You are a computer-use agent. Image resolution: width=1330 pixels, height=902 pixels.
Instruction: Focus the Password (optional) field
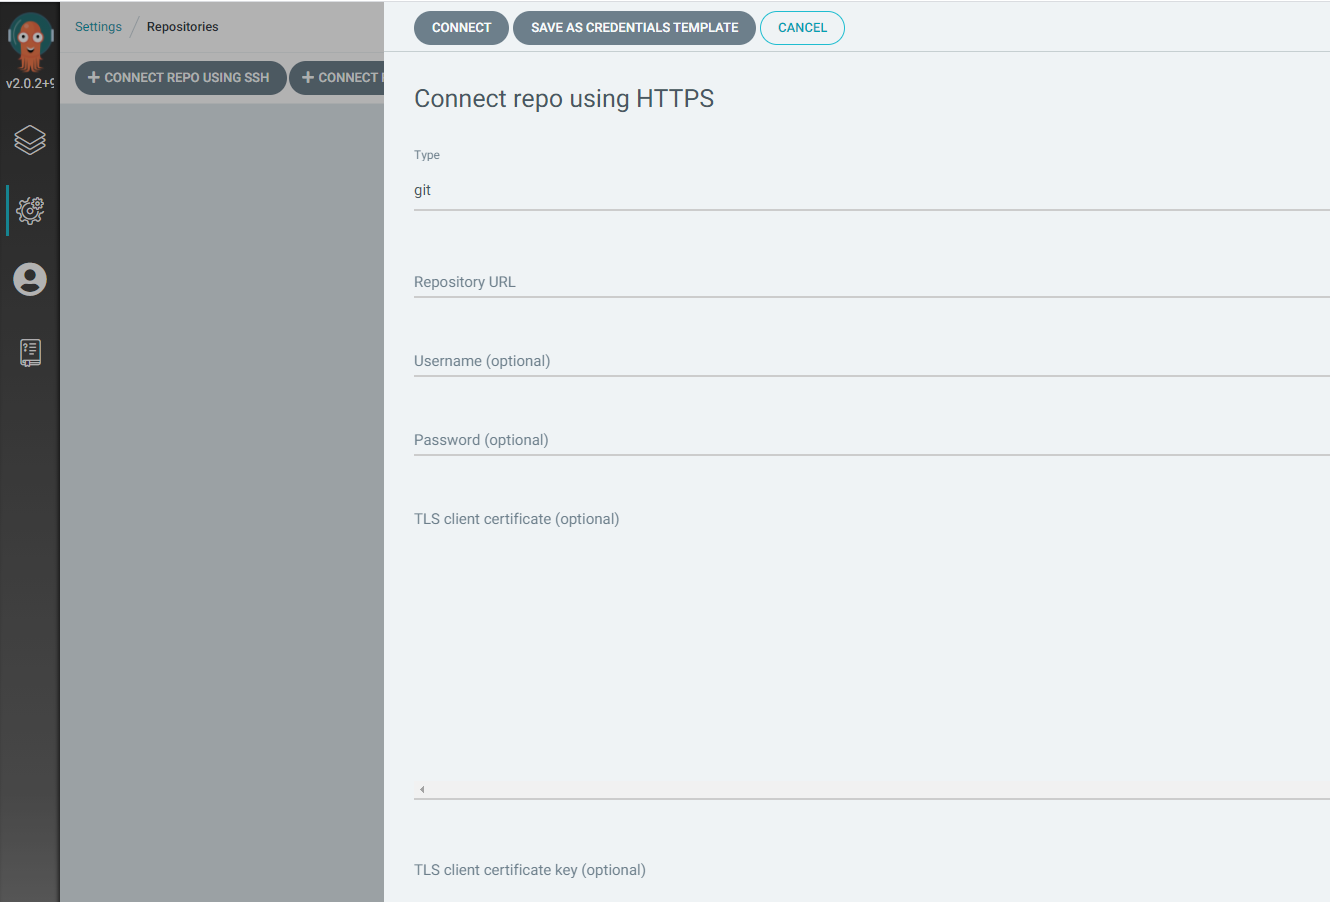[872, 440]
